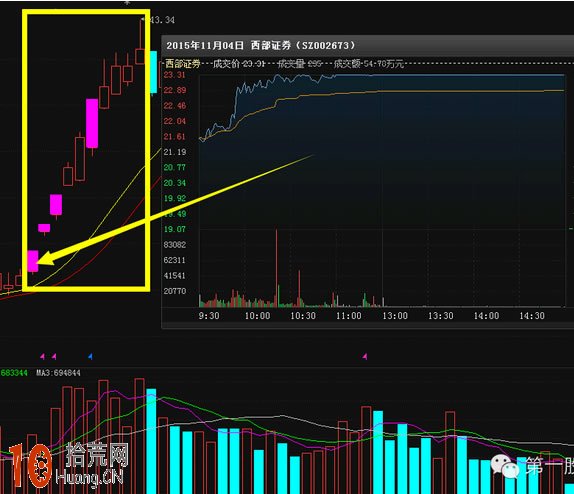The width and height of the screenshot is (574, 494).
Task: Select the 19.07 price axis label
Action: click(x=175, y=229)
